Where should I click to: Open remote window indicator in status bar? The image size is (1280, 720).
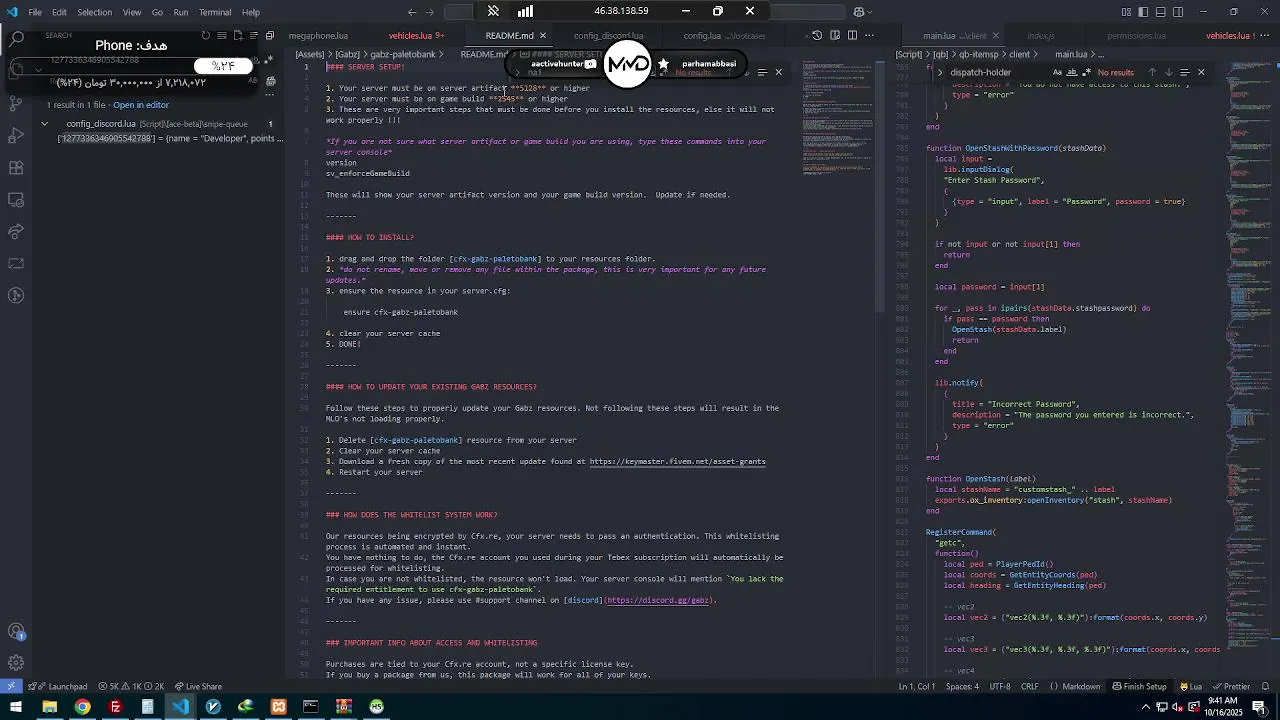pyautogui.click(x=11, y=686)
